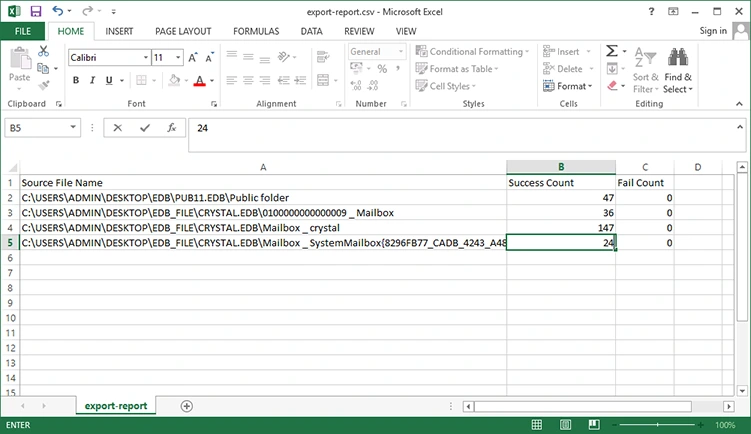
Task: Click the Center align icon
Action: (x=248, y=80)
